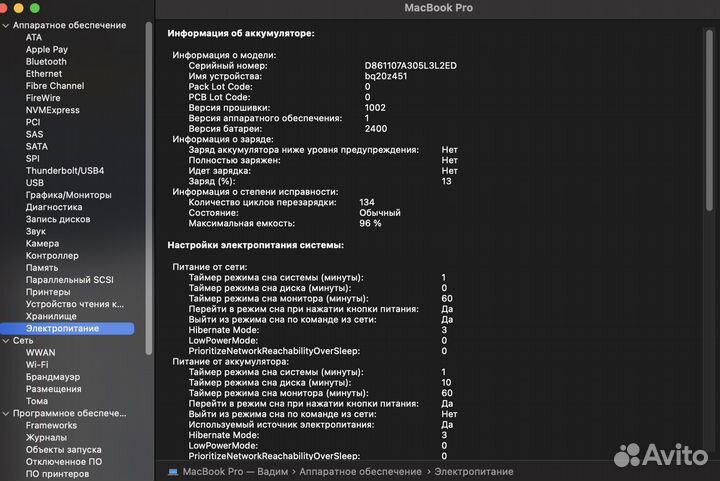
Task: Select Объекты запуска in the sidebar
Action: pyautogui.click(x=63, y=449)
